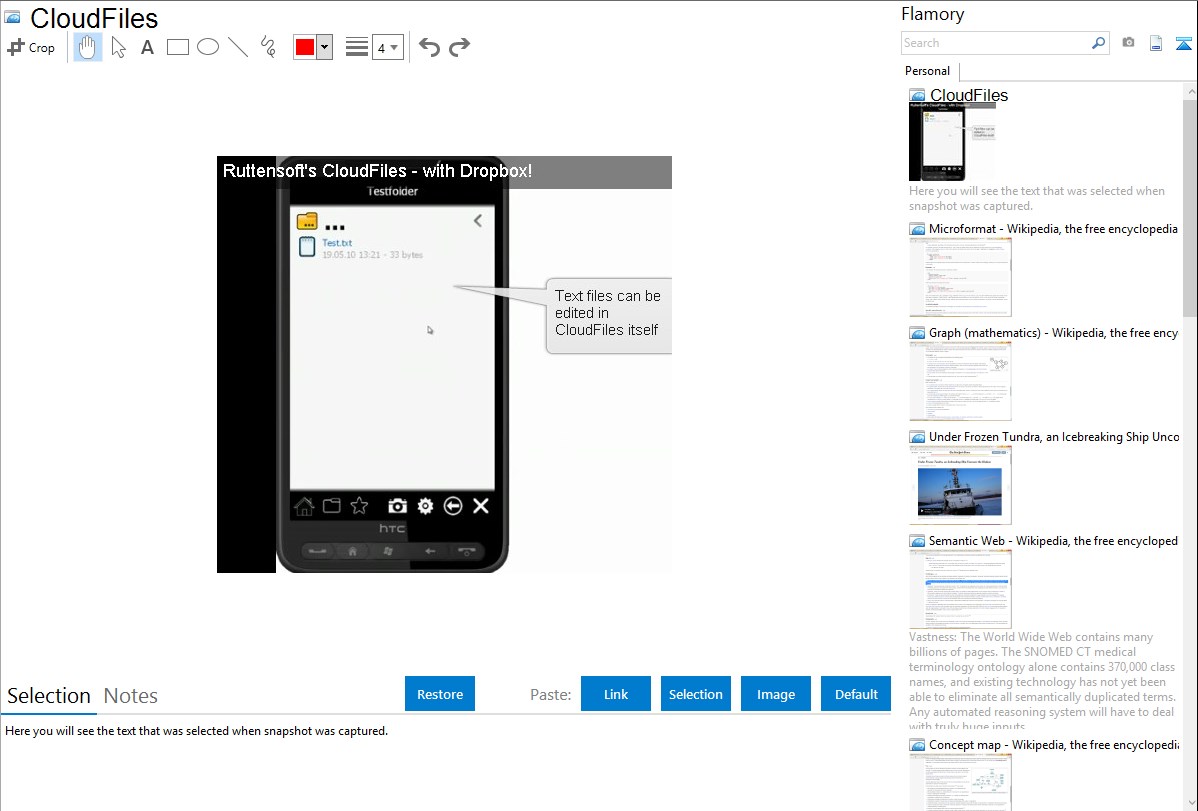The image size is (1198, 811).
Task: Open the Semantic Web snapshot thumbnail
Action: [960, 588]
